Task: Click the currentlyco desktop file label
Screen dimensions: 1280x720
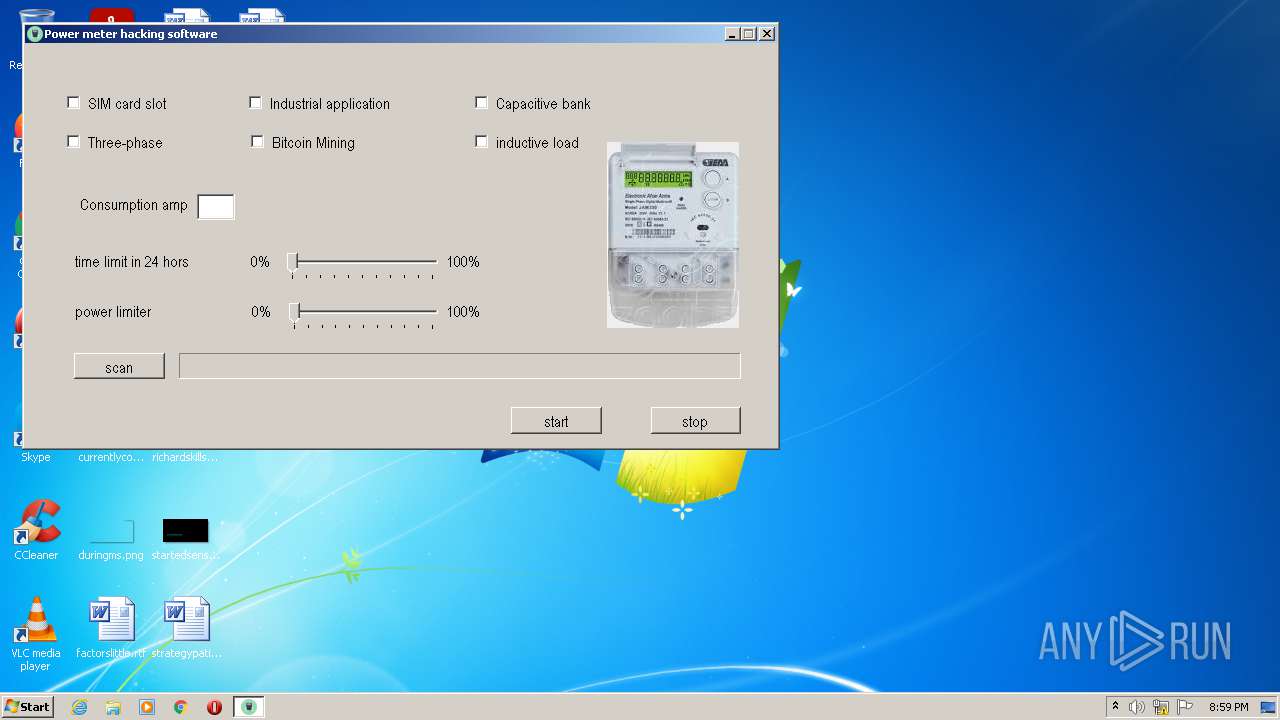Action: [111, 457]
